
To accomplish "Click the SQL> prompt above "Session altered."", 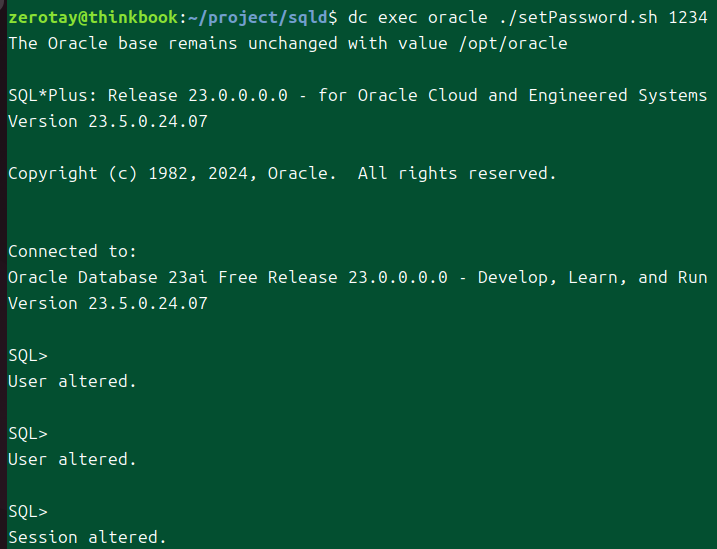I will point(28,511).
